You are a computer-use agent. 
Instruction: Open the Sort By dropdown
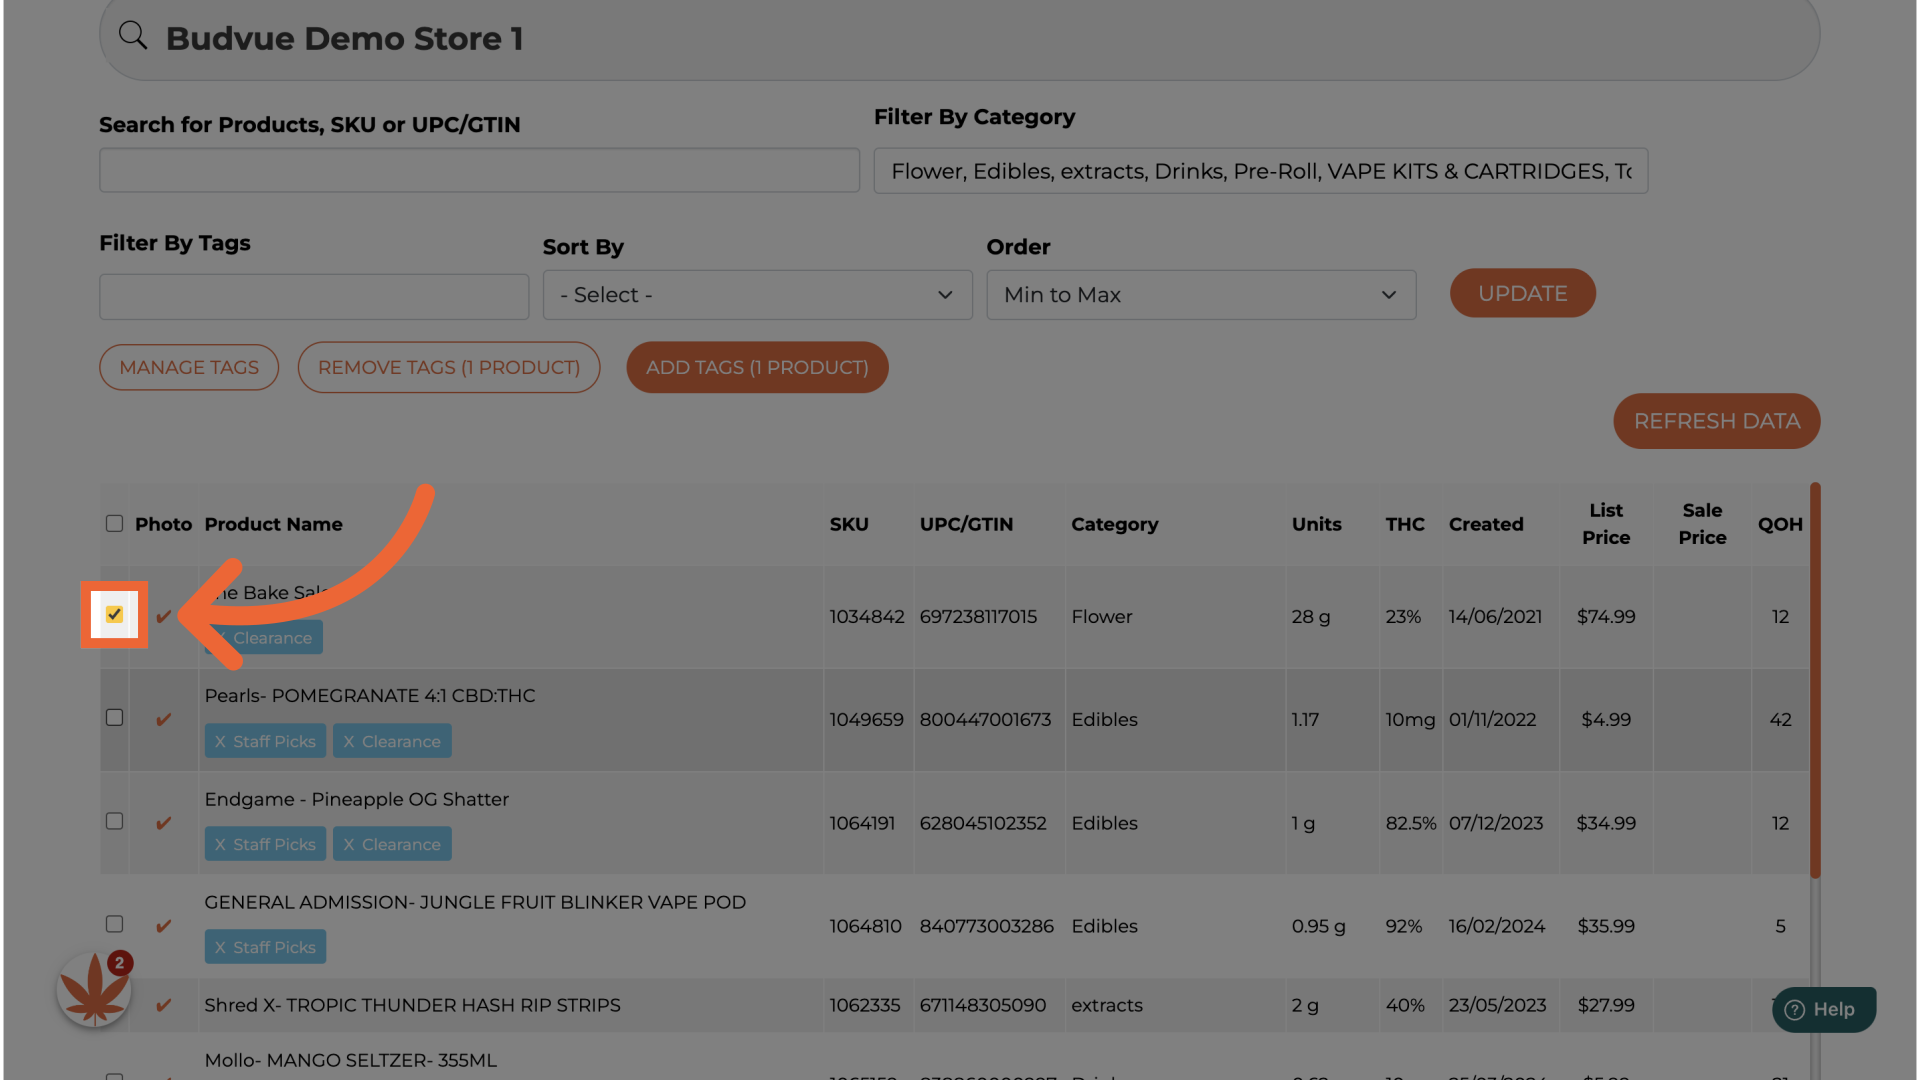(x=757, y=295)
